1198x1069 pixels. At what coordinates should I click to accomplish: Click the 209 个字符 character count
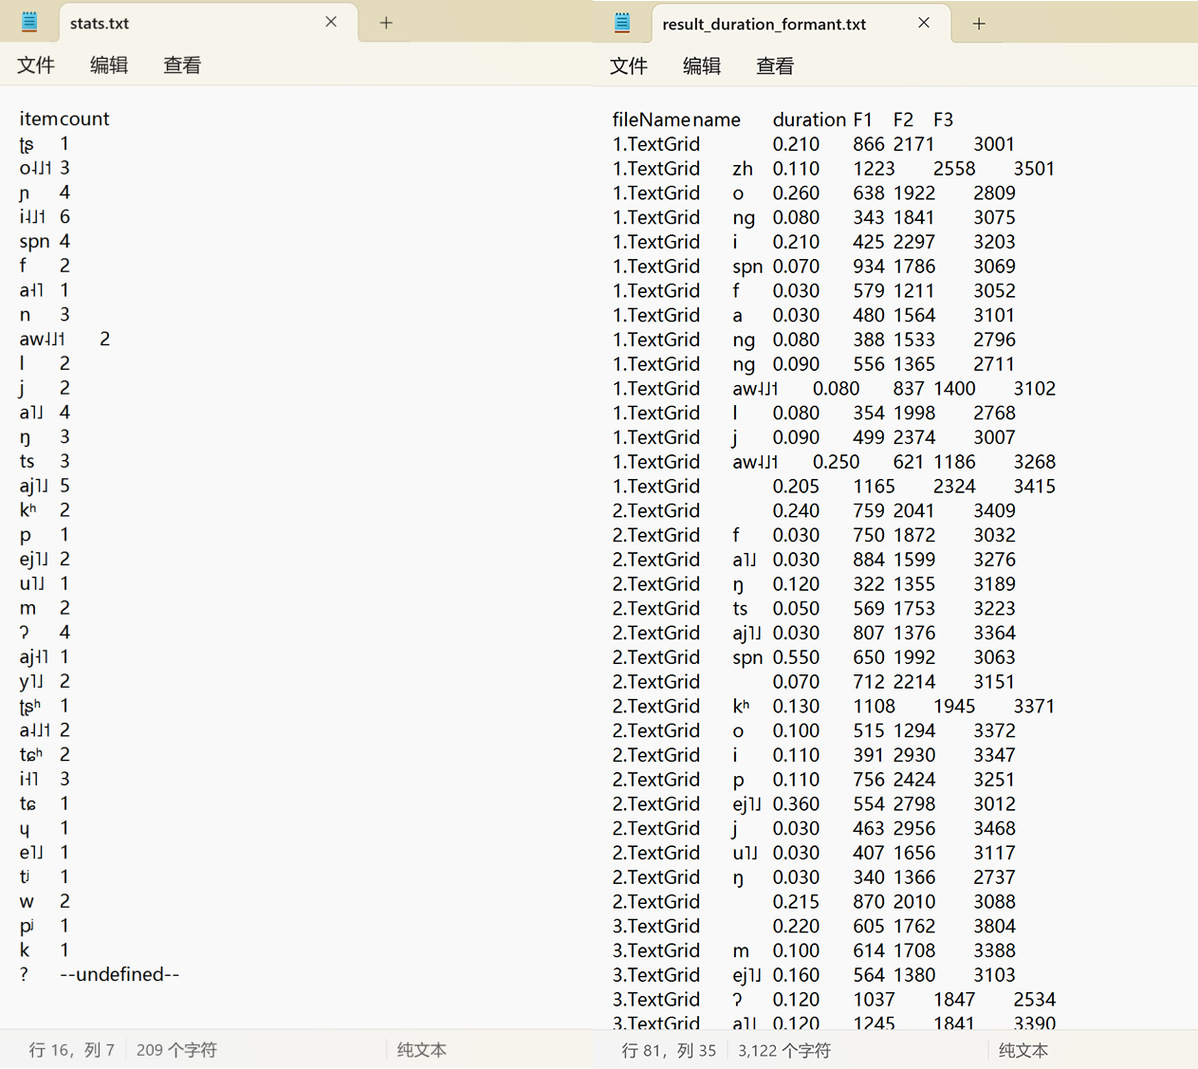tap(176, 1050)
